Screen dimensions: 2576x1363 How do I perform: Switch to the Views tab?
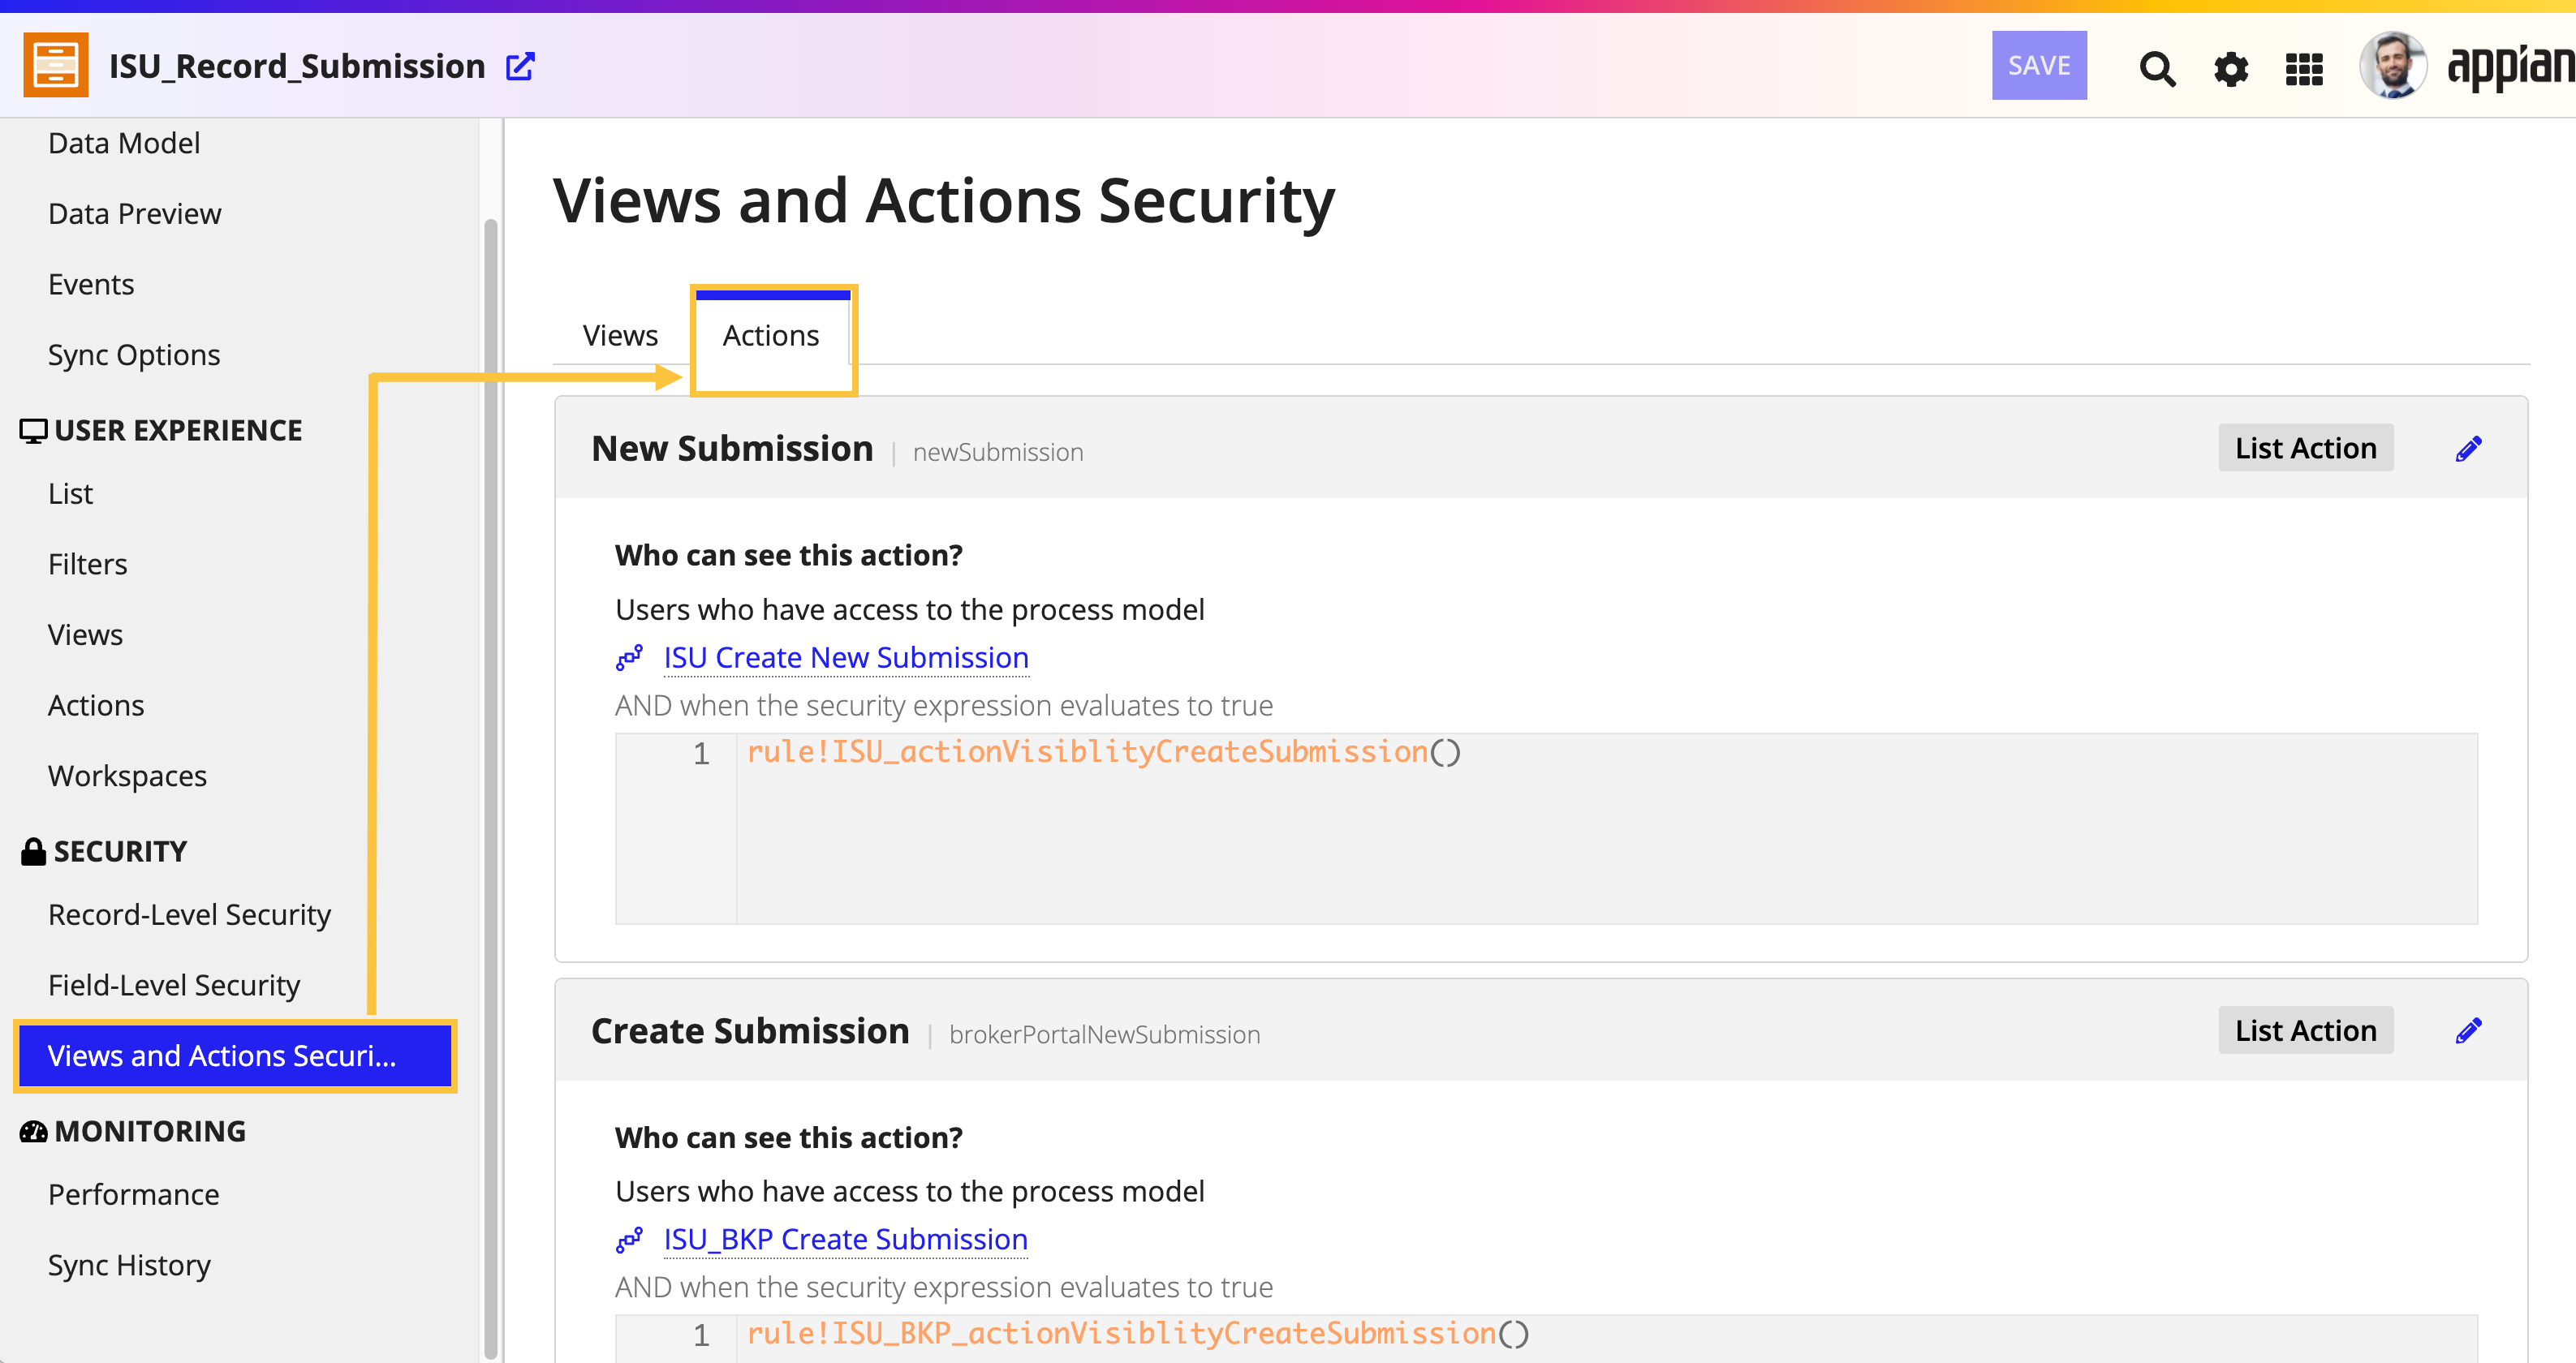(x=620, y=336)
